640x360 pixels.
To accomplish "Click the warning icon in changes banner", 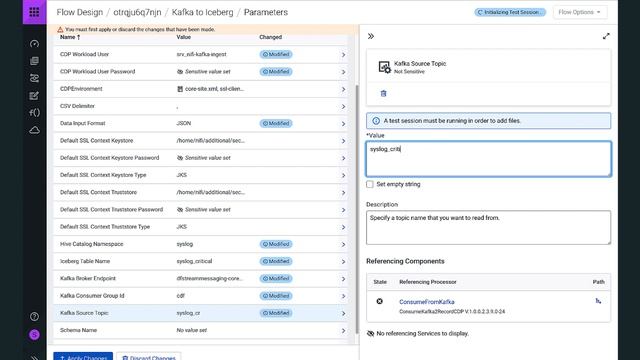I will (60, 29).
